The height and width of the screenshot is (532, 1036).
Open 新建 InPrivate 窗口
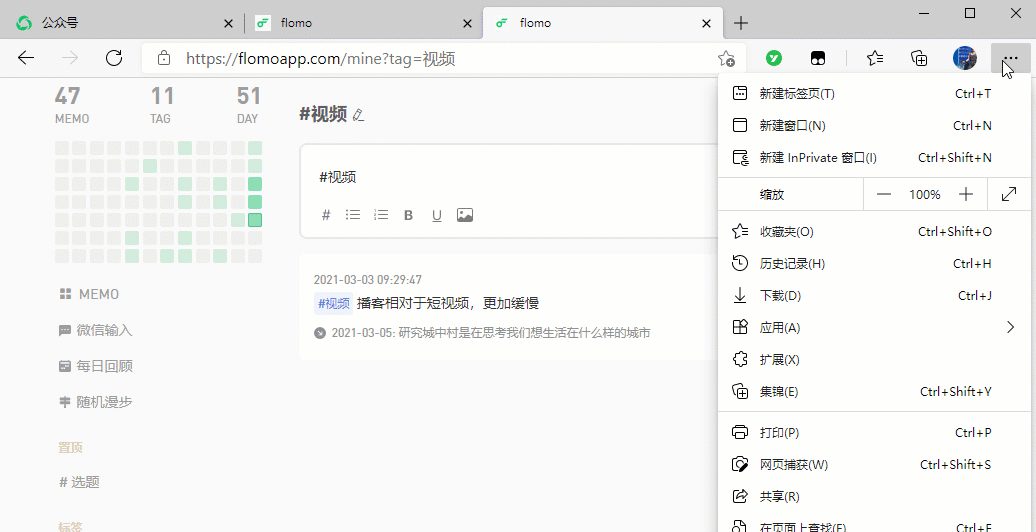point(873,158)
